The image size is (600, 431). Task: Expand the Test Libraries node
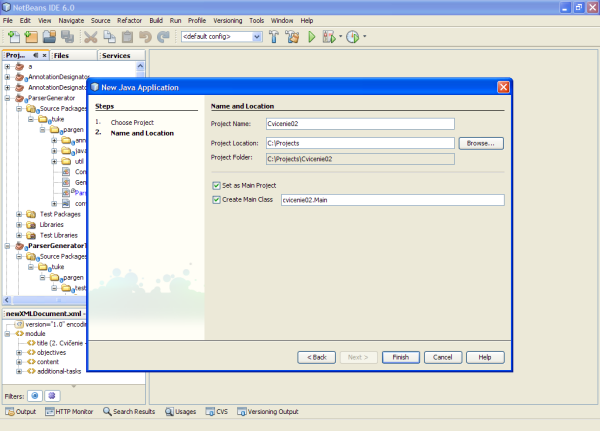coord(19,235)
